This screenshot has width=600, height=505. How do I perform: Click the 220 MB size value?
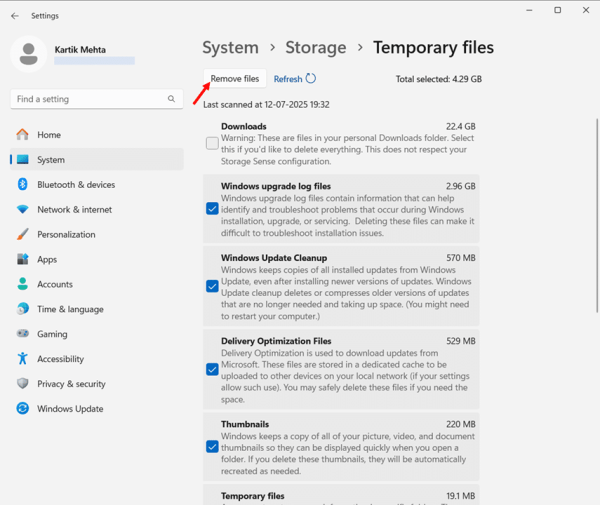(x=461, y=424)
